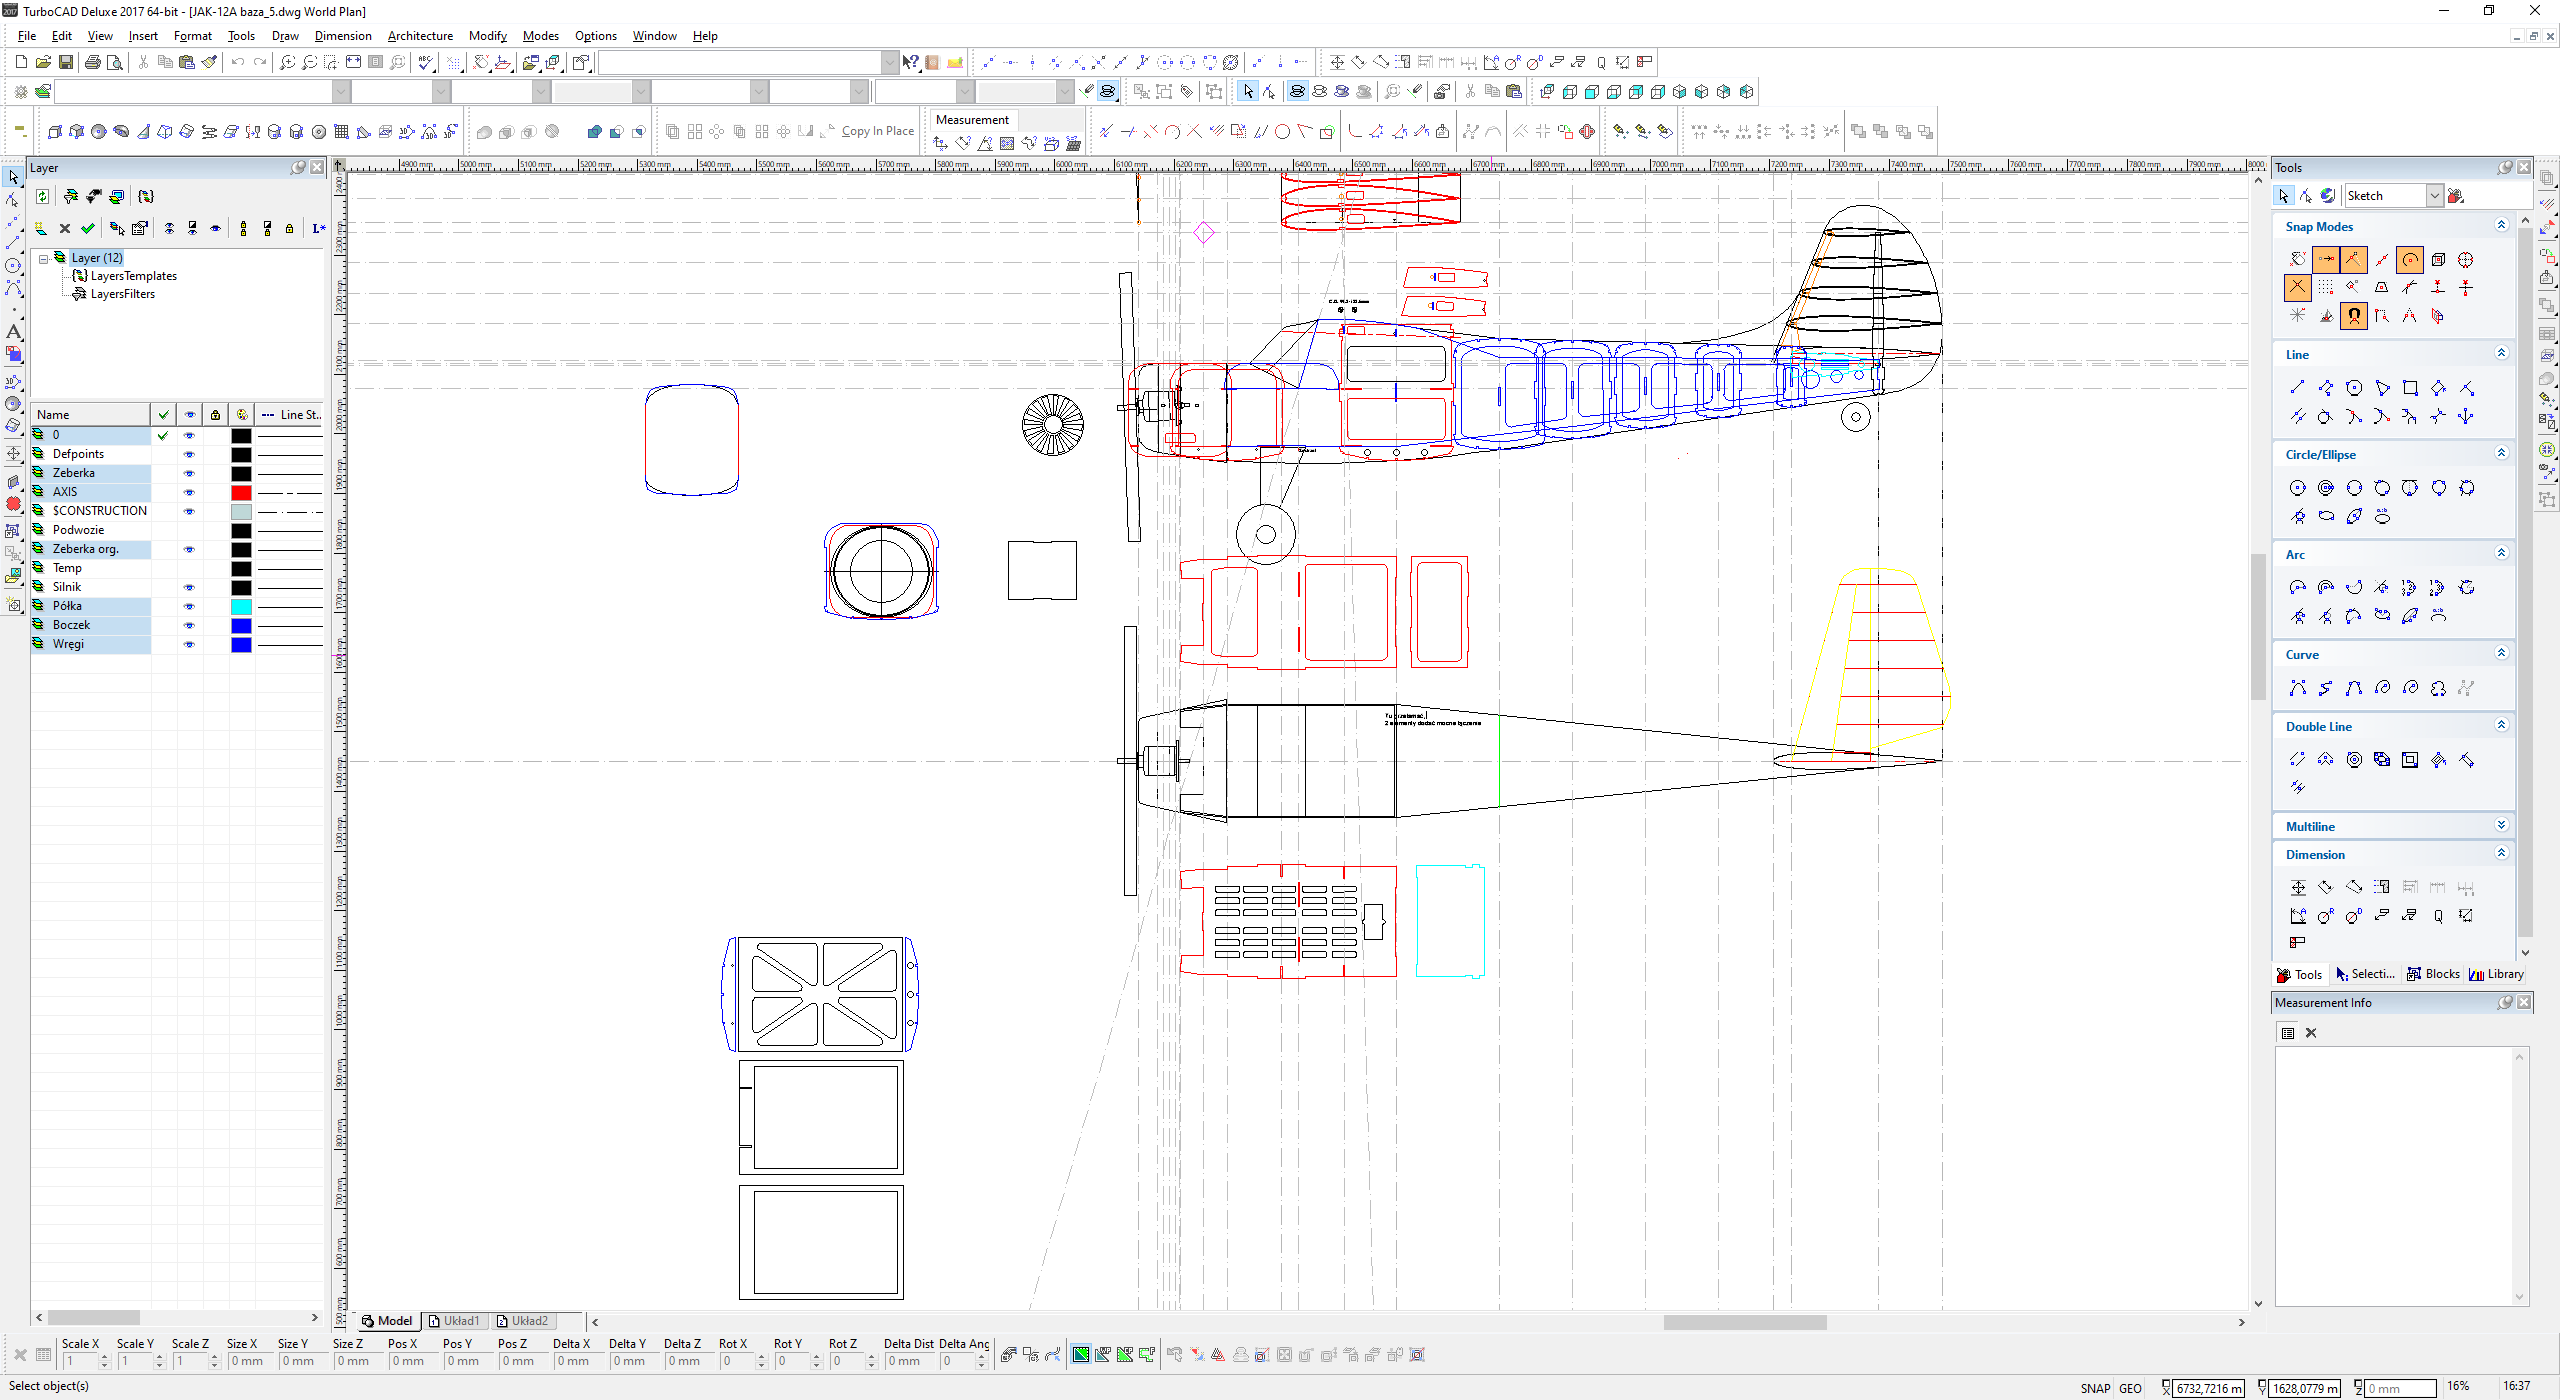Toggle visibility eye of Zeberka layer
This screenshot has height=1400, width=2560.
coord(189,473)
